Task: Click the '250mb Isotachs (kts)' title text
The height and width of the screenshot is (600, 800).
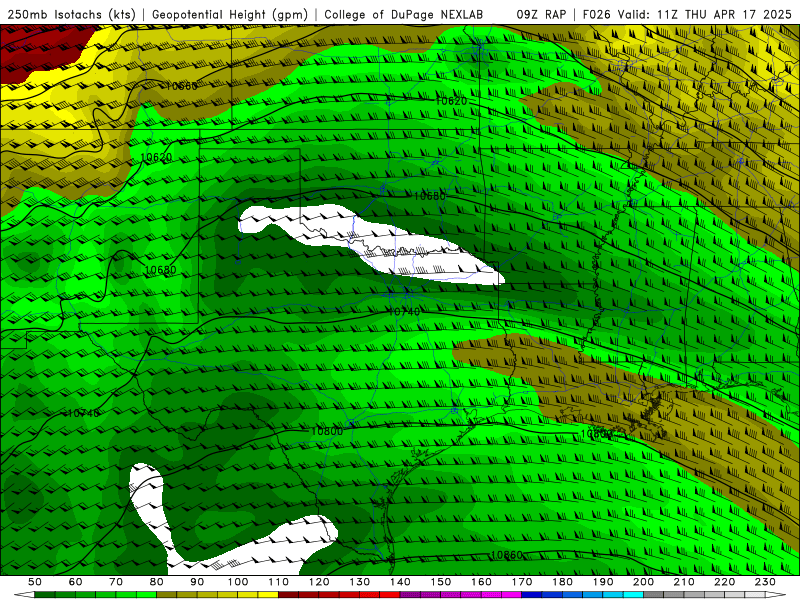Action: coord(72,15)
